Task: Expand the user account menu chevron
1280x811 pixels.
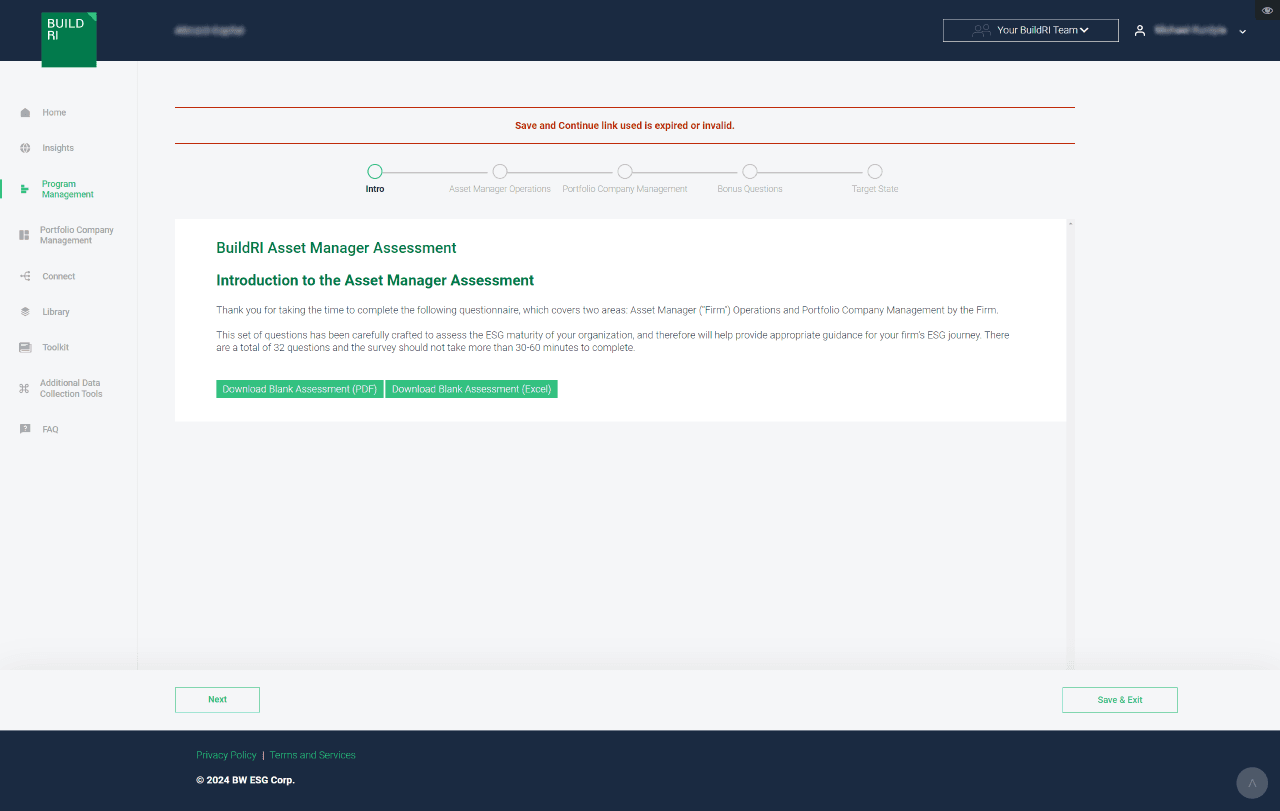Action: (x=1243, y=32)
